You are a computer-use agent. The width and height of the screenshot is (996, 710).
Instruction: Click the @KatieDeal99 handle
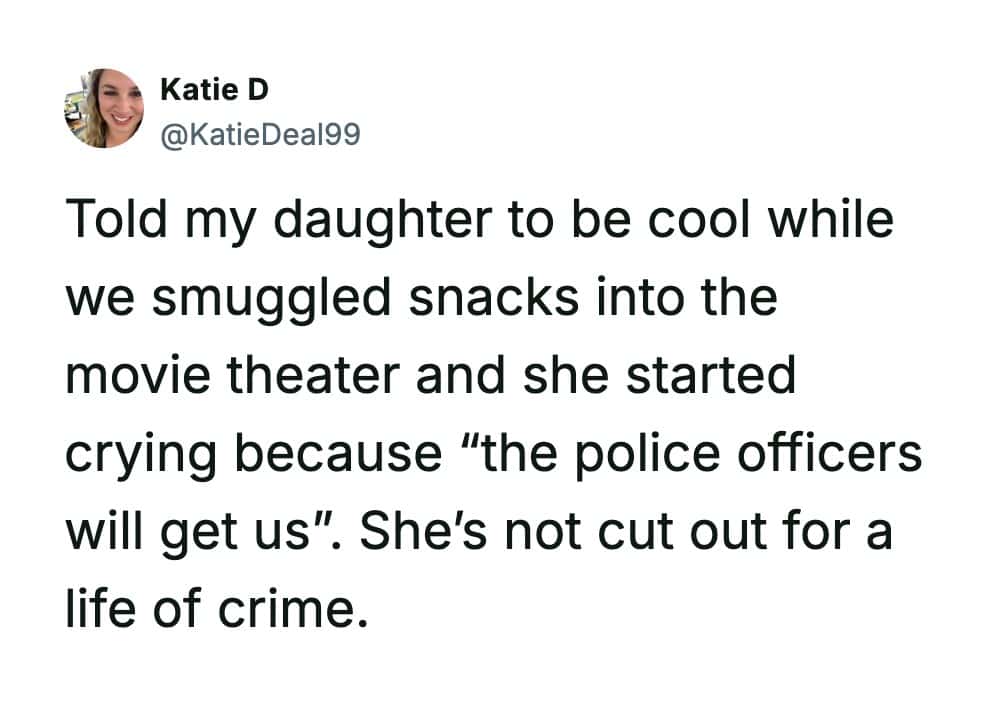pos(259,133)
